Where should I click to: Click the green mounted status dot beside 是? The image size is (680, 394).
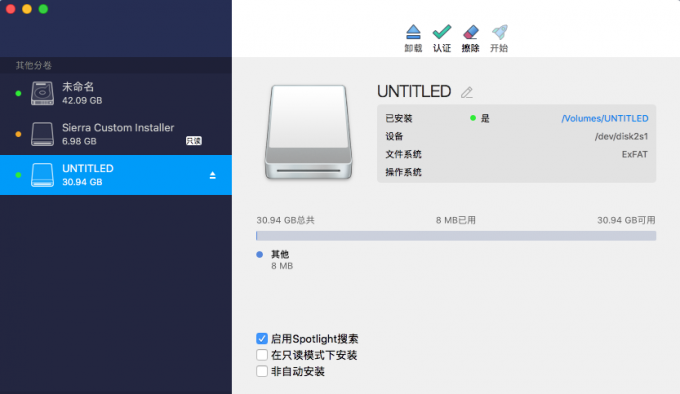click(473, 118)
